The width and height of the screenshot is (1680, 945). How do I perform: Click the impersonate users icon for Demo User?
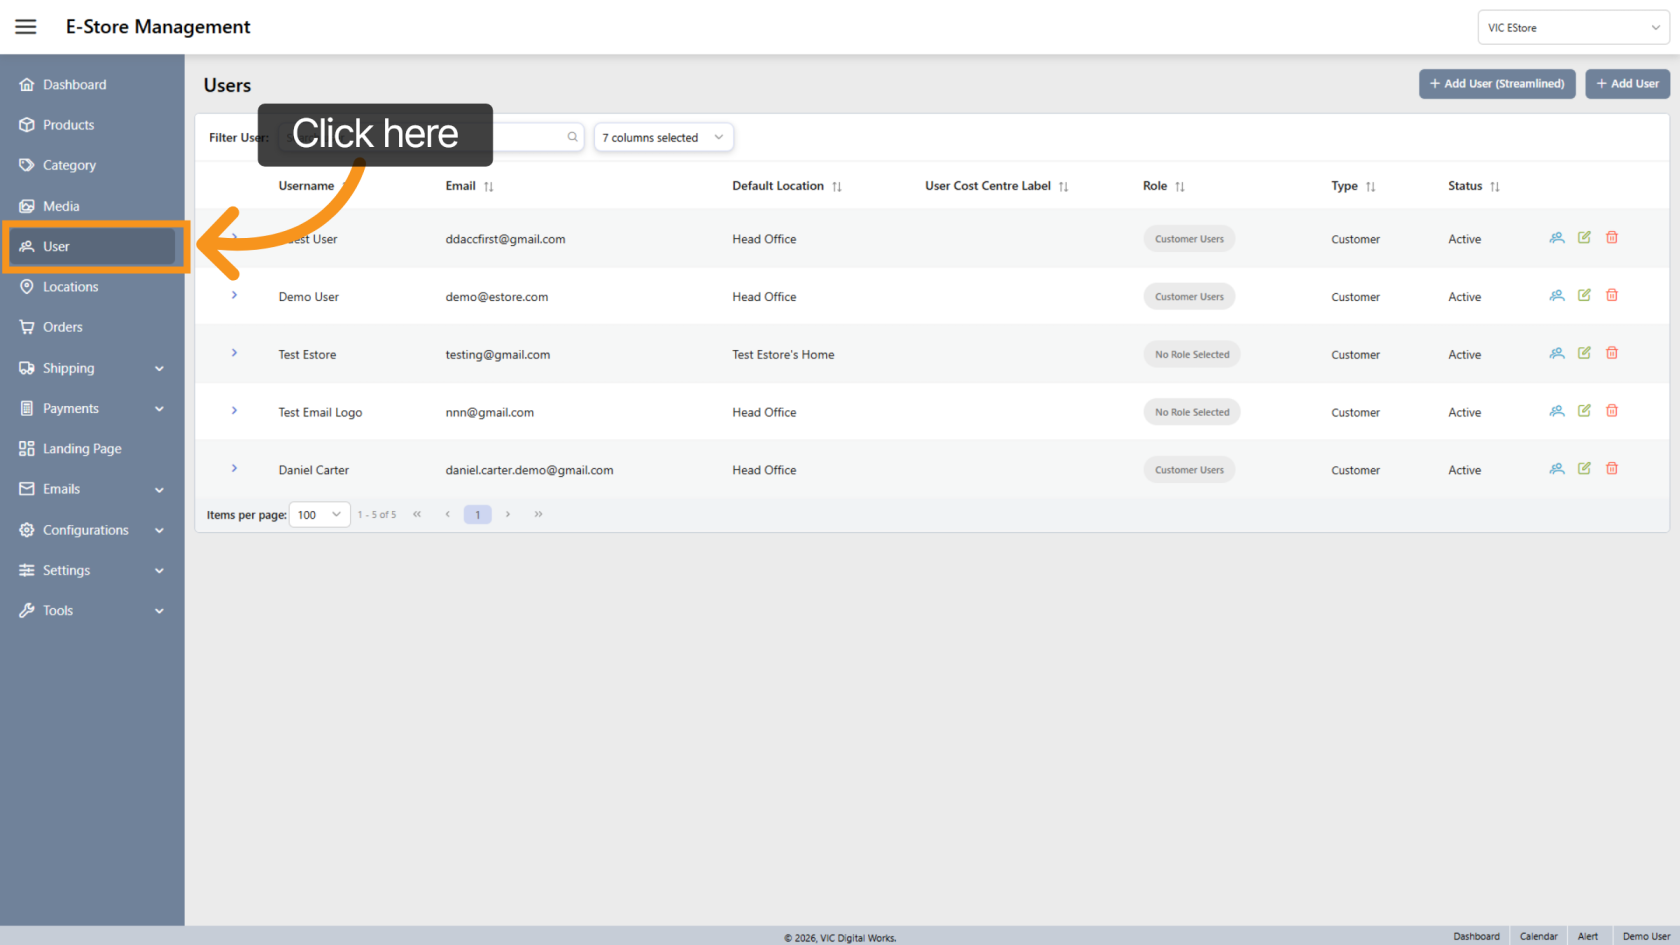point(1556,295)
